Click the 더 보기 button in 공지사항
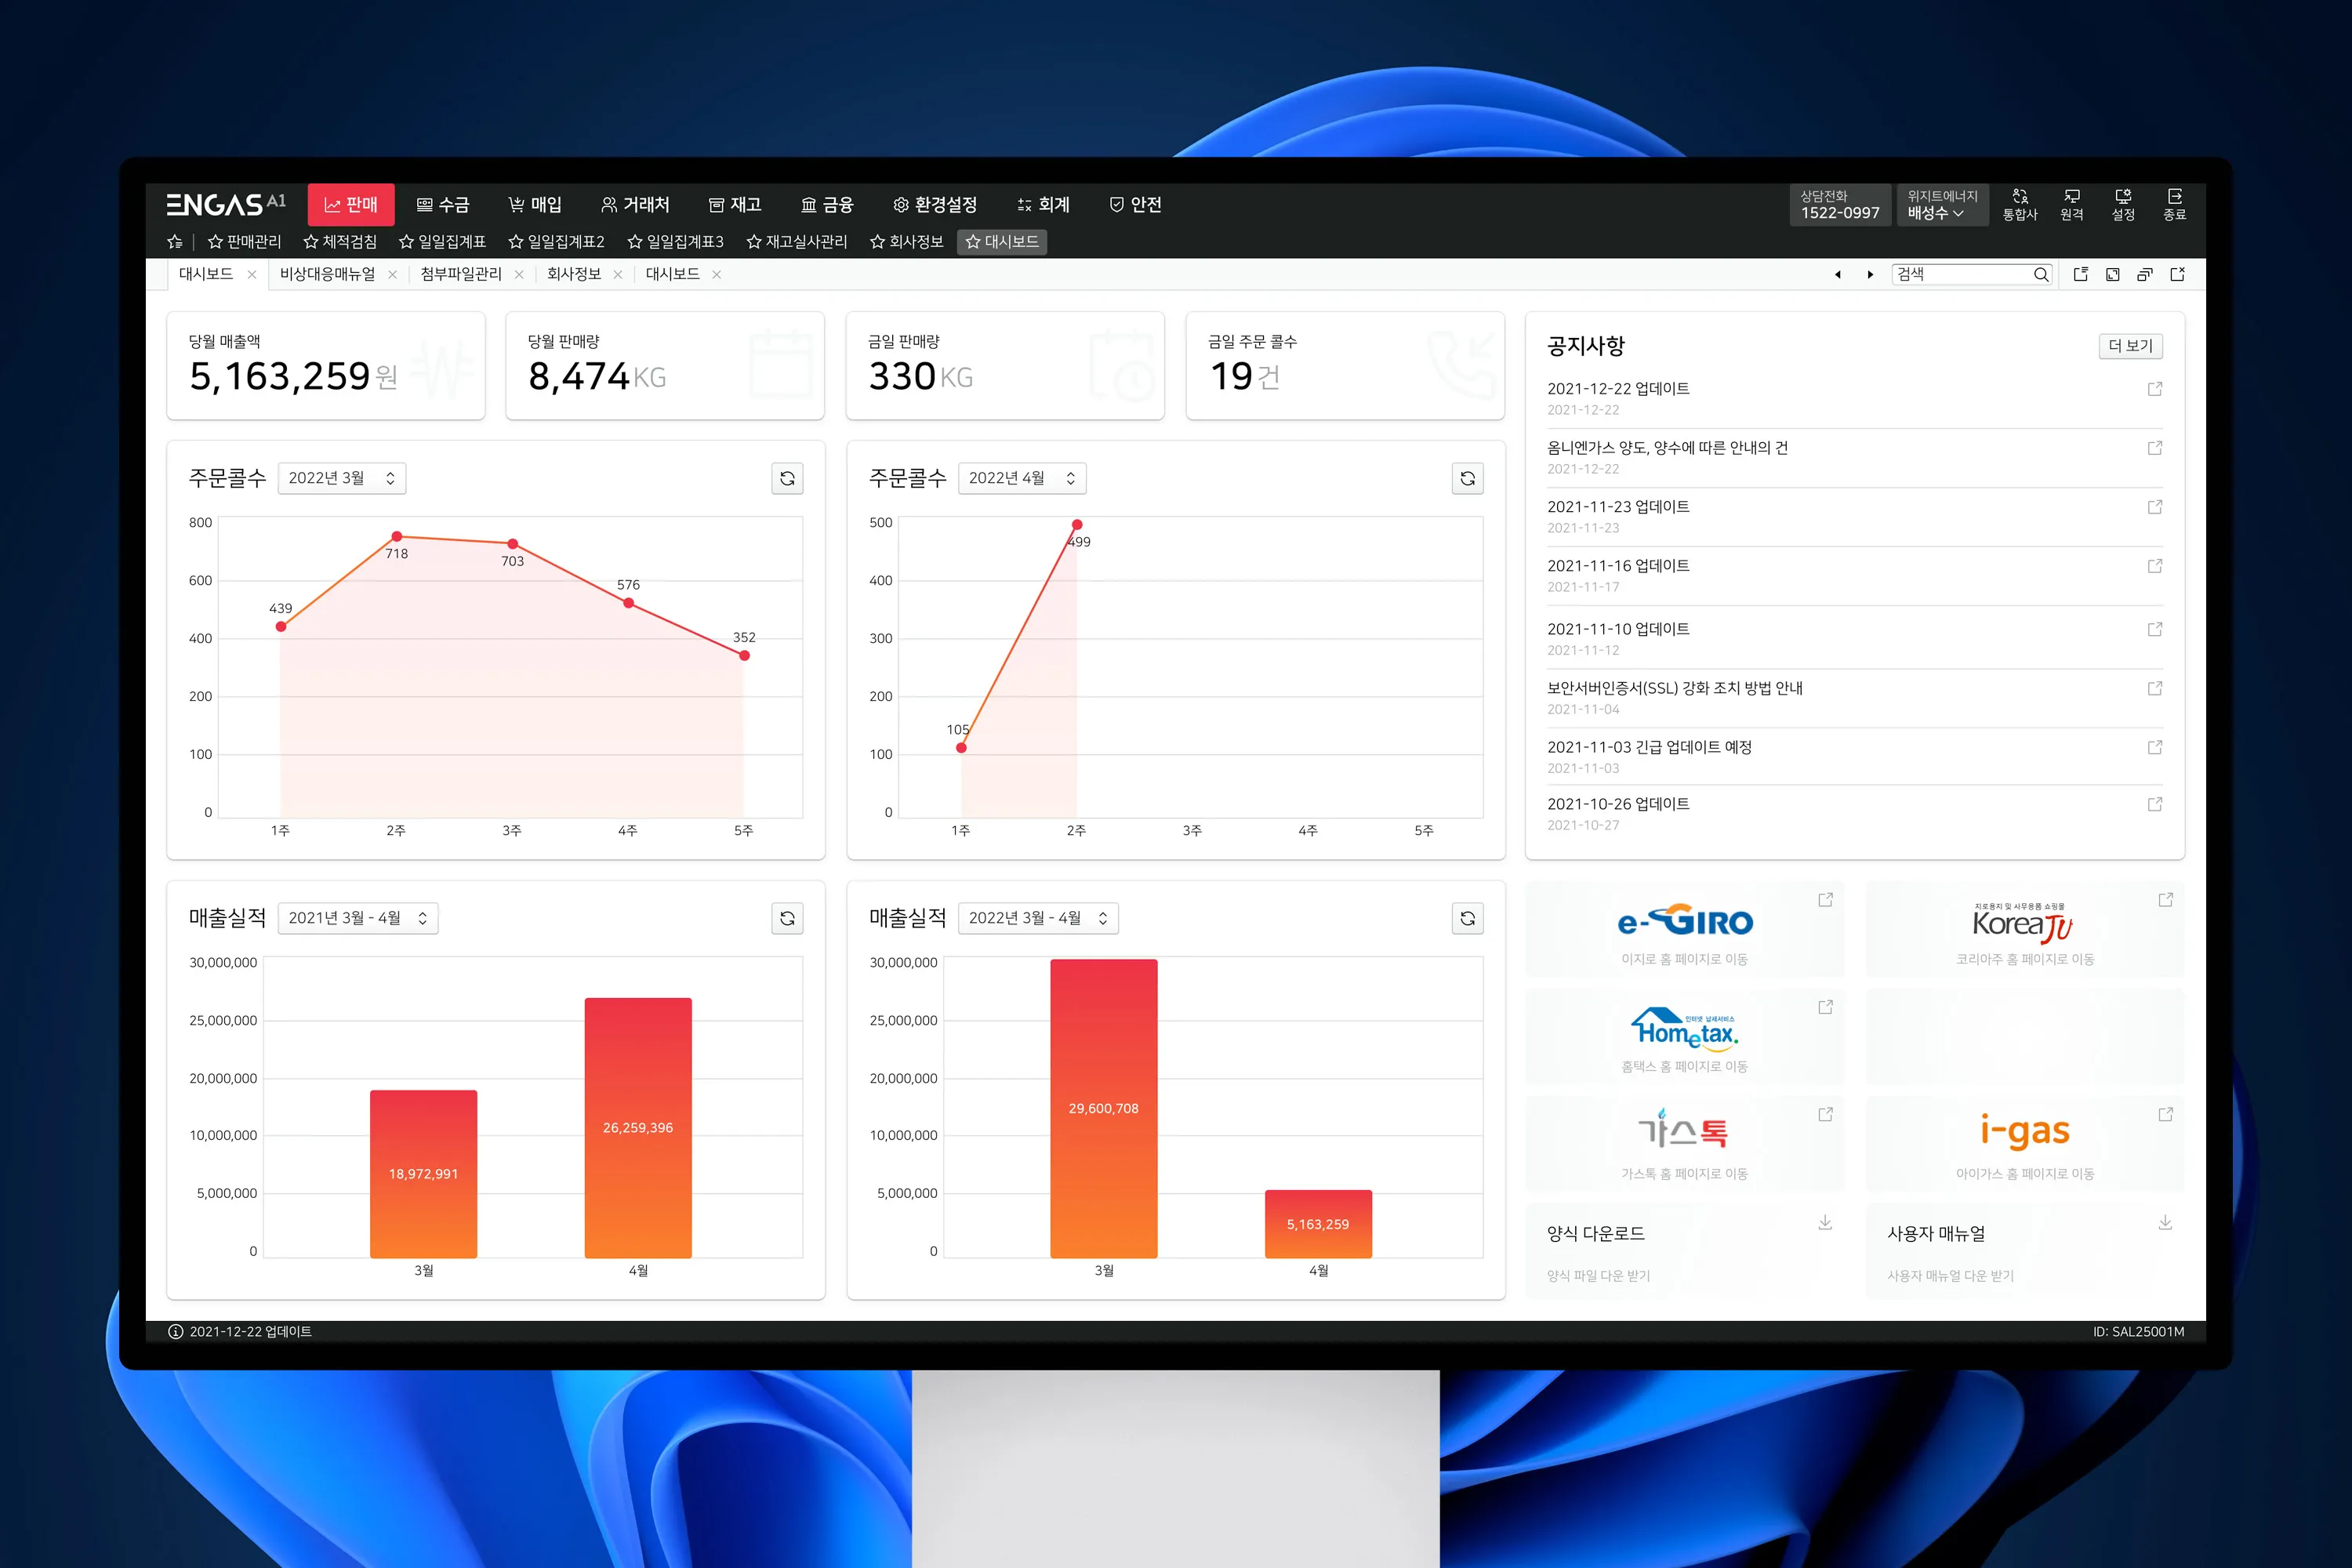 (x=2129, y=346)
